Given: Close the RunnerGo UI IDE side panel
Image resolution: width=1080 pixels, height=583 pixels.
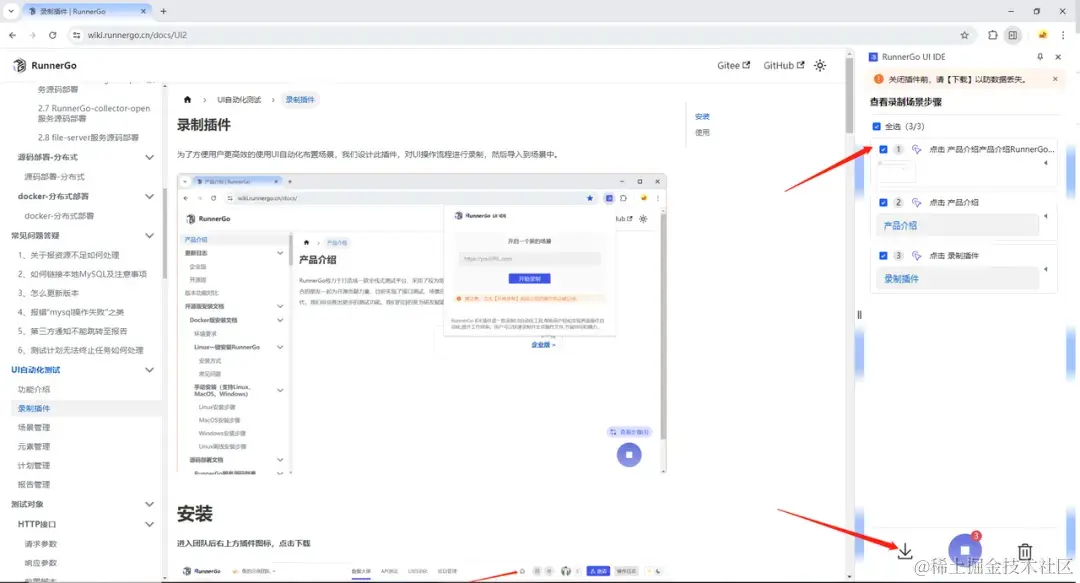Looking at the screenshot, I should click(x=1059, y=57).
